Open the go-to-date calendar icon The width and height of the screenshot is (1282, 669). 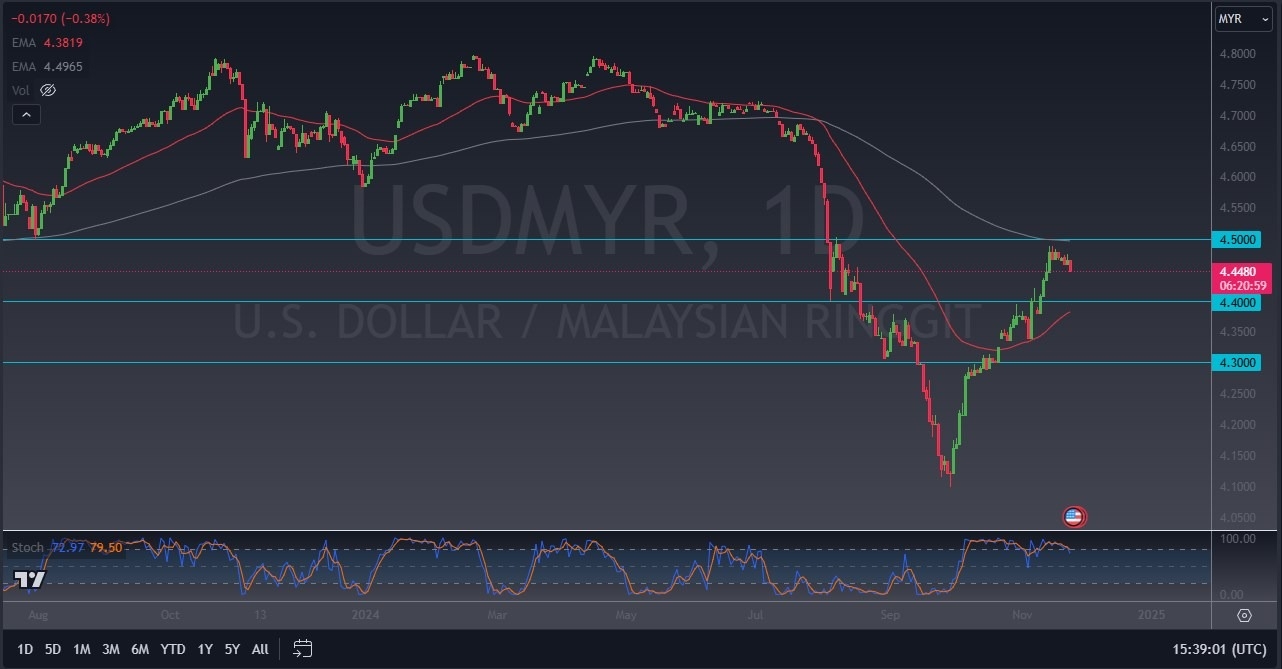[x=304, y=649]
